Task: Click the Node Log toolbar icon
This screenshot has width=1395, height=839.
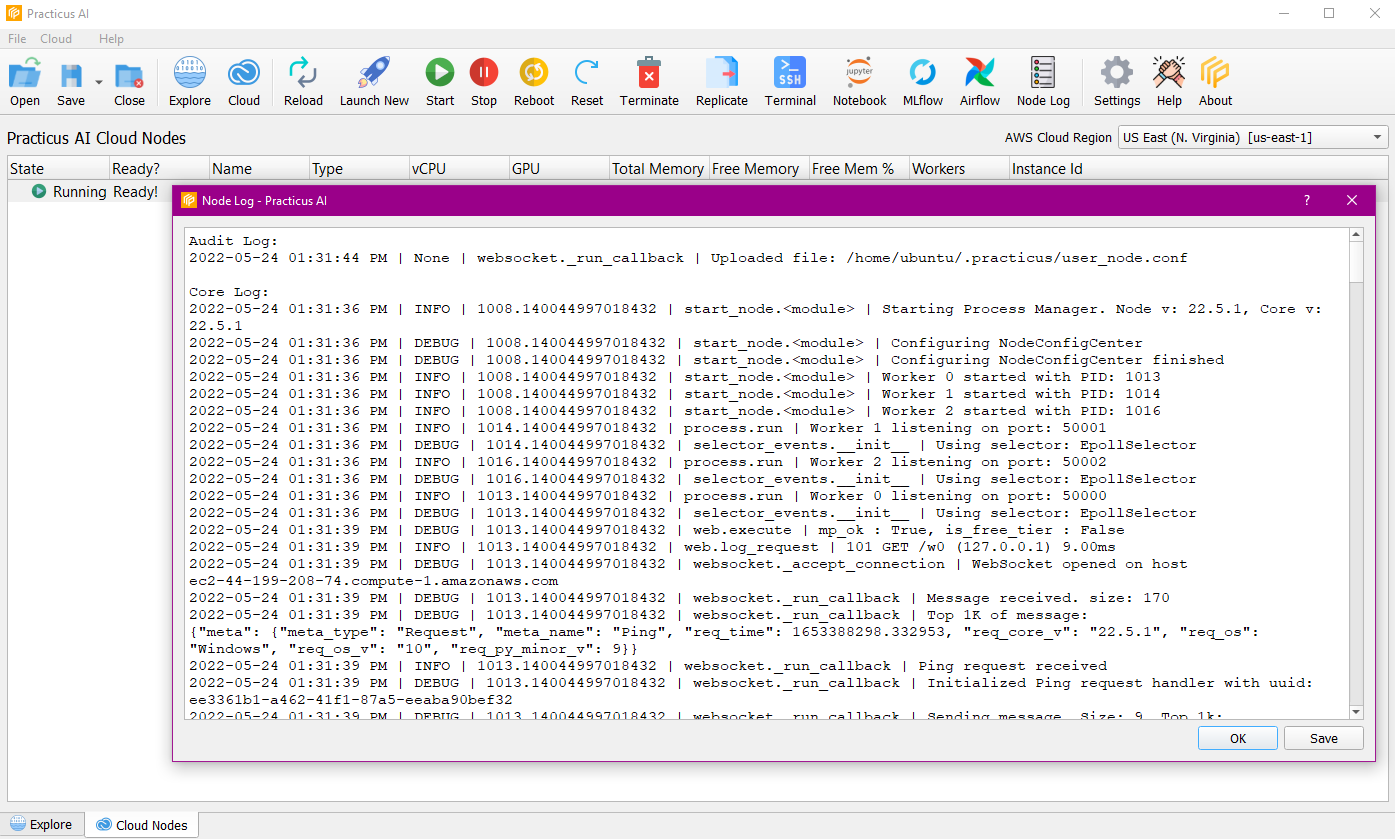Action: (1043, 81)
